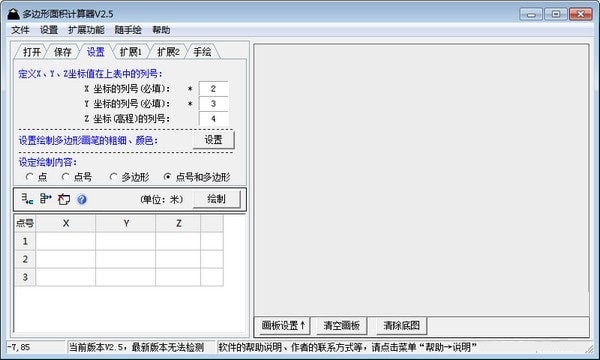600x360 pixels.
Task: Click the 清除底图 button
Action: coord(401,326)
